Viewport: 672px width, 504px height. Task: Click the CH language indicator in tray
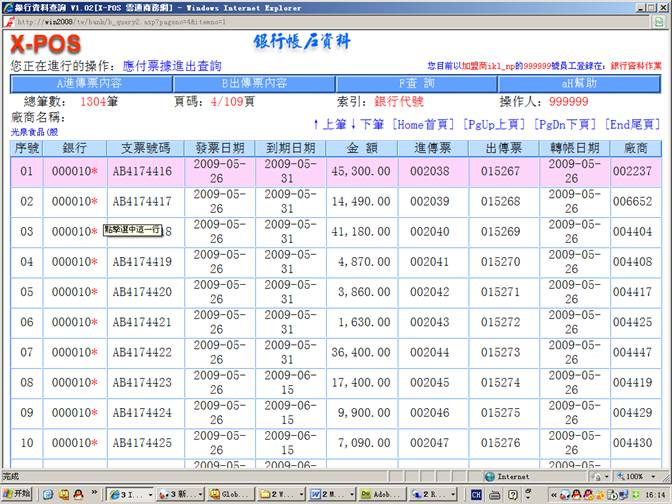477,494
